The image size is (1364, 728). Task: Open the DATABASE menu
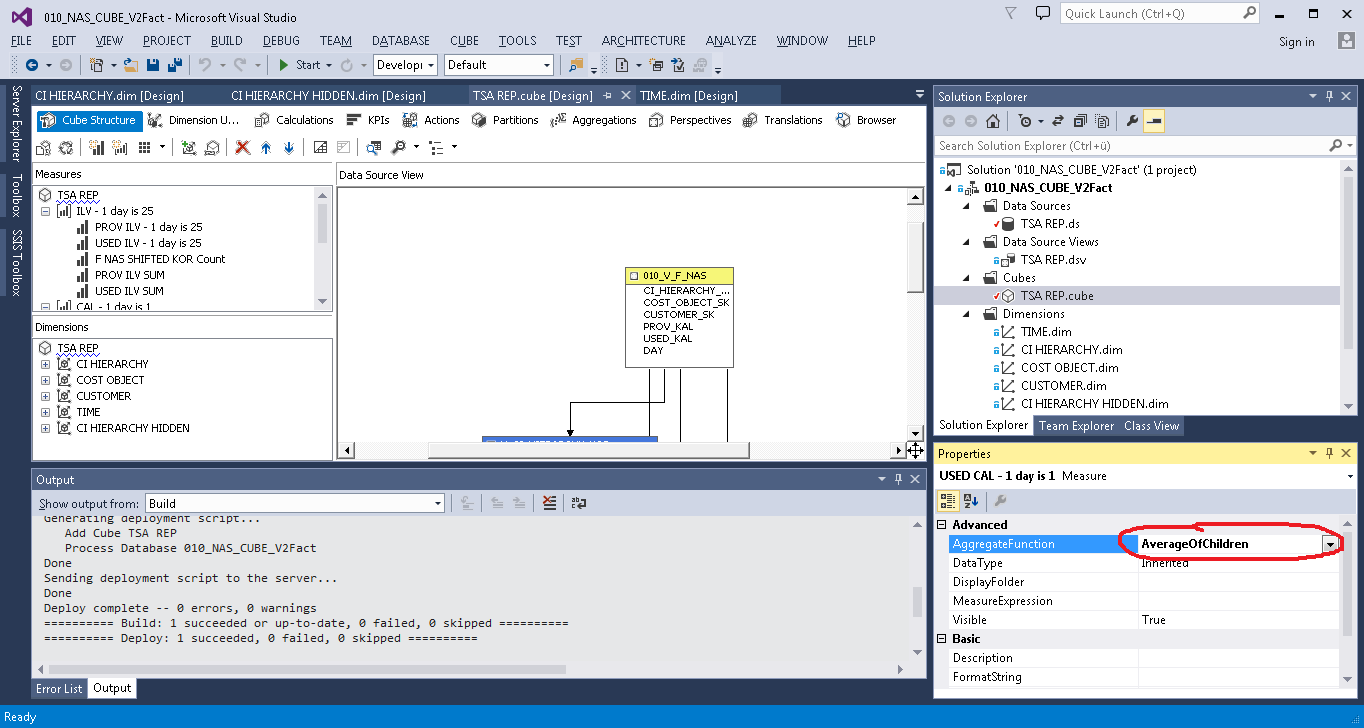point(401,41)
